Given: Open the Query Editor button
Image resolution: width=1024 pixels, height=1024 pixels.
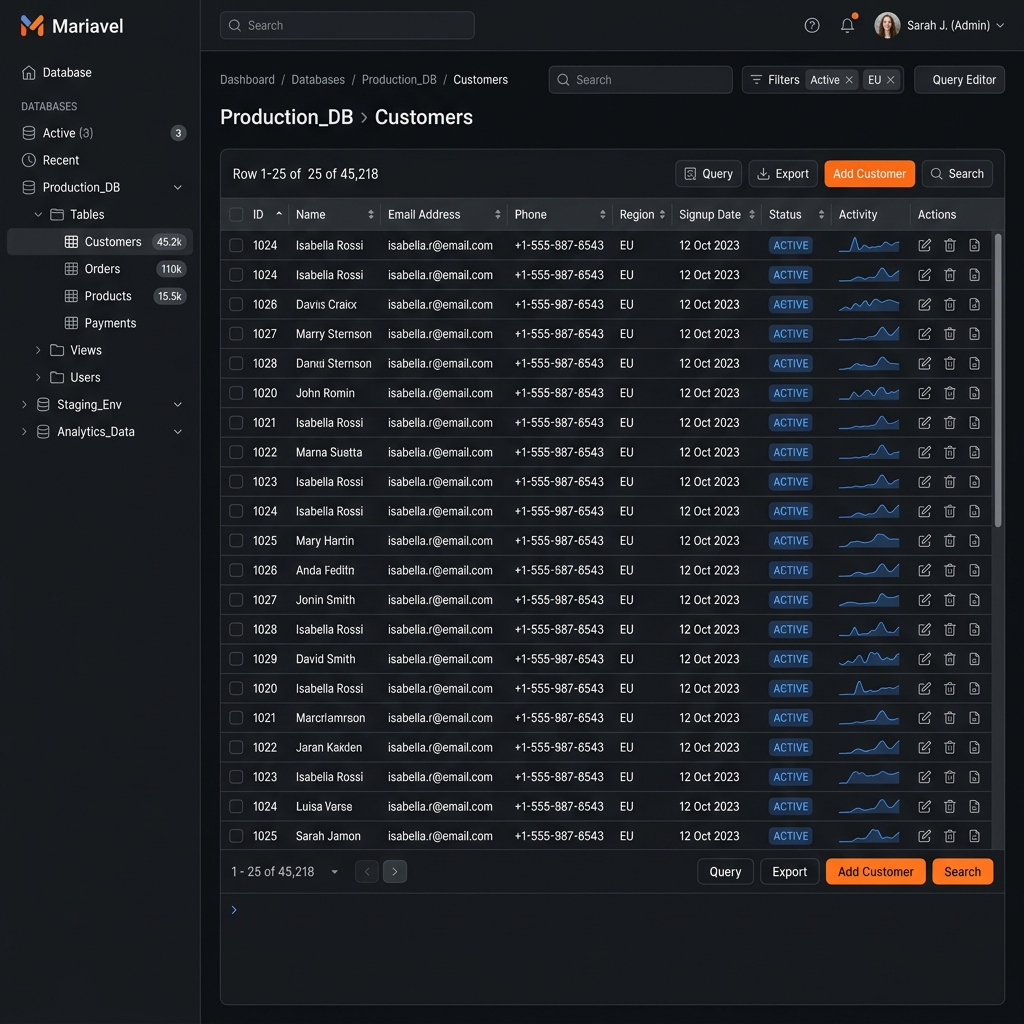Looking at the screenshot, I should click(x=959, y=80).
